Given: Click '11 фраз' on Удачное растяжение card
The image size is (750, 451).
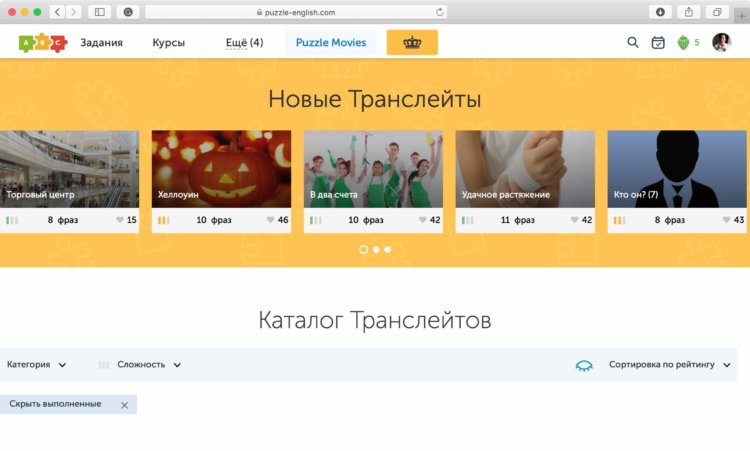Looking at the screenshot, I should (518, 220).
